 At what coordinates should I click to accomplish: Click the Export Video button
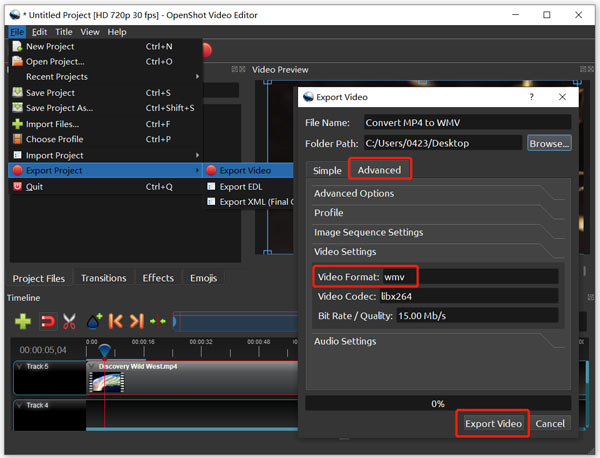pyautogui.click(x=493, y=424)
